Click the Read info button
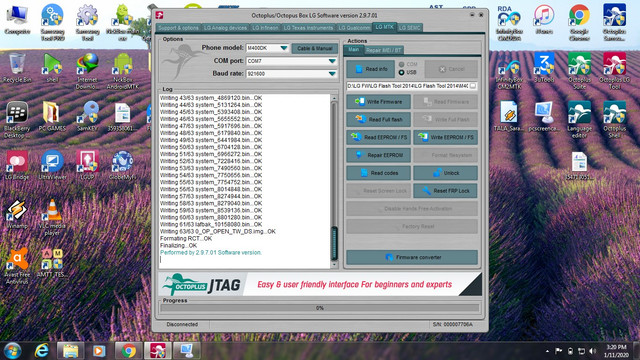Screen dimensions: 640x360 (x=371, y=69)
